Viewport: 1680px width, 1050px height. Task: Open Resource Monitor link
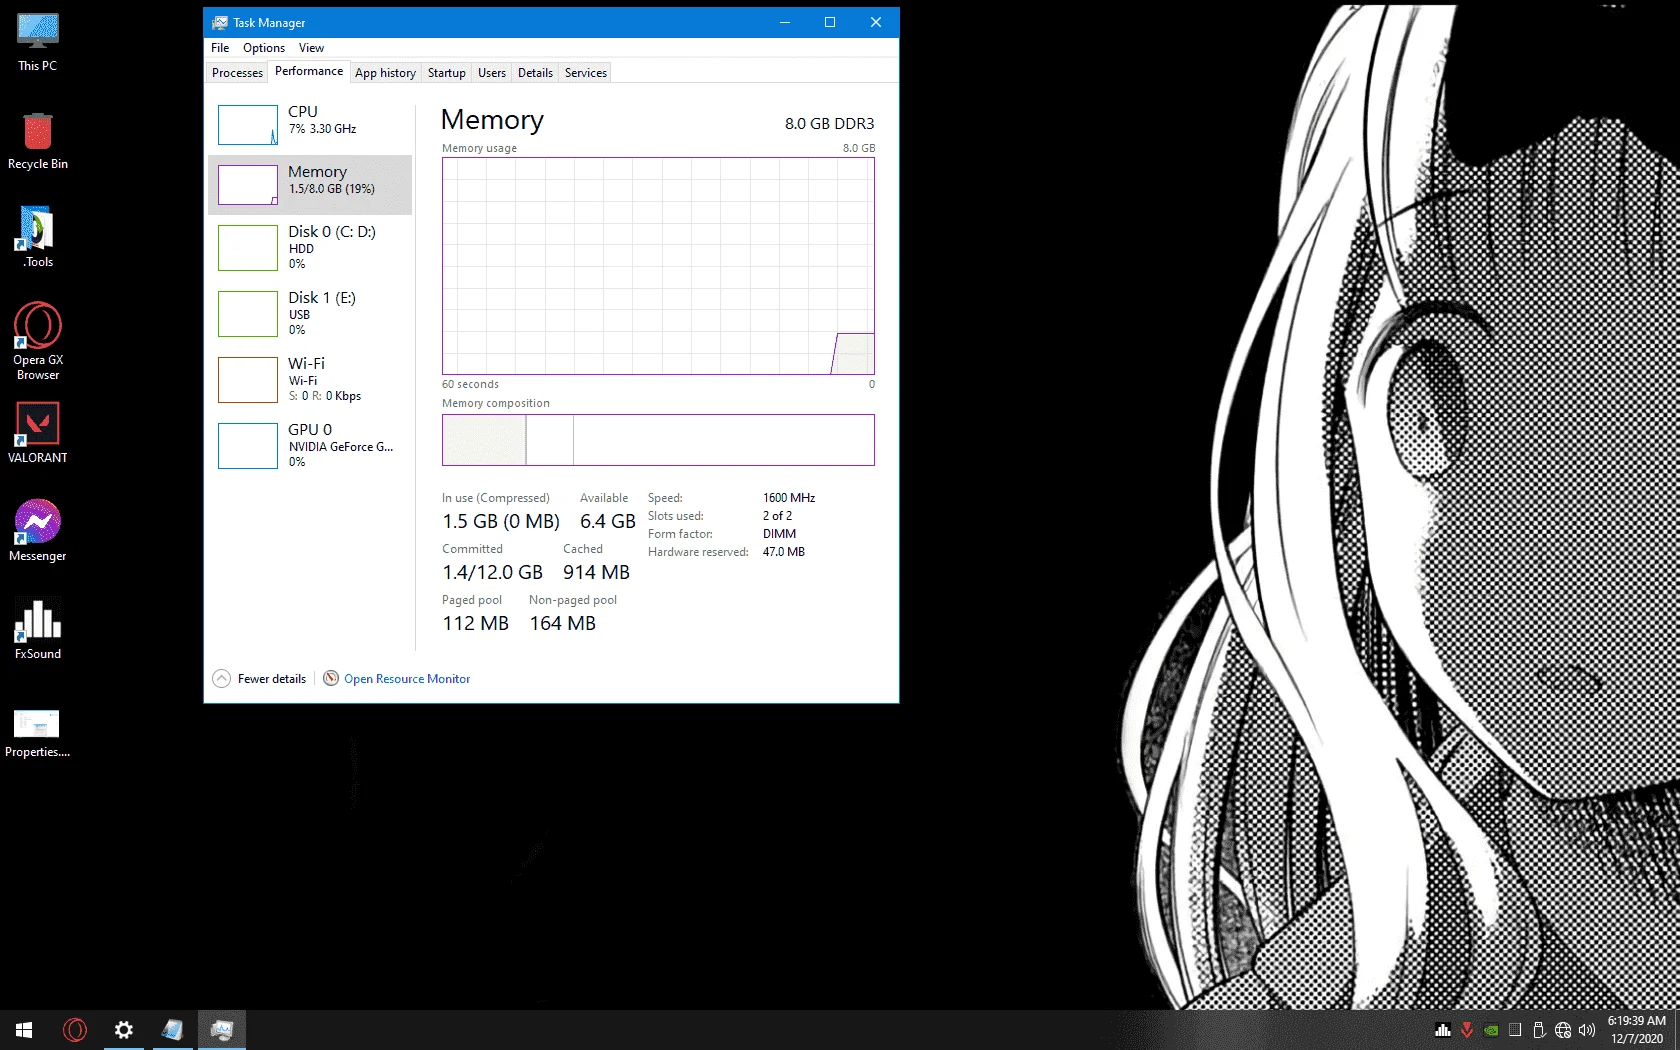tap(407, 679)
